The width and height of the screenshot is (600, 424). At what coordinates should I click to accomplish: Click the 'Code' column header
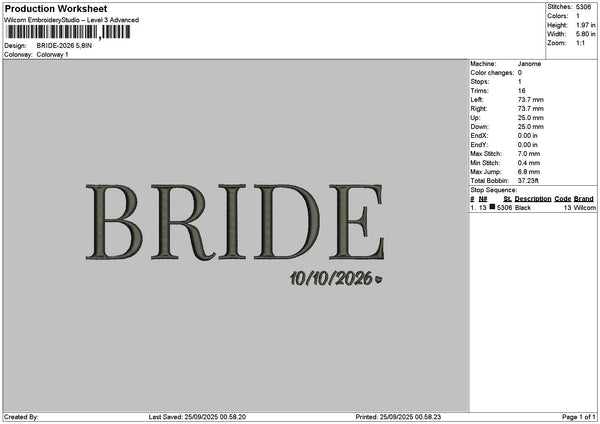point(562,199)
